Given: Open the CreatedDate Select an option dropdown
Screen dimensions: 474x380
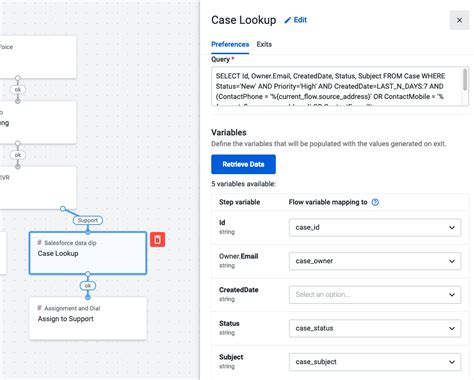Looking at the screenshot, I should [x=375, y=295].
